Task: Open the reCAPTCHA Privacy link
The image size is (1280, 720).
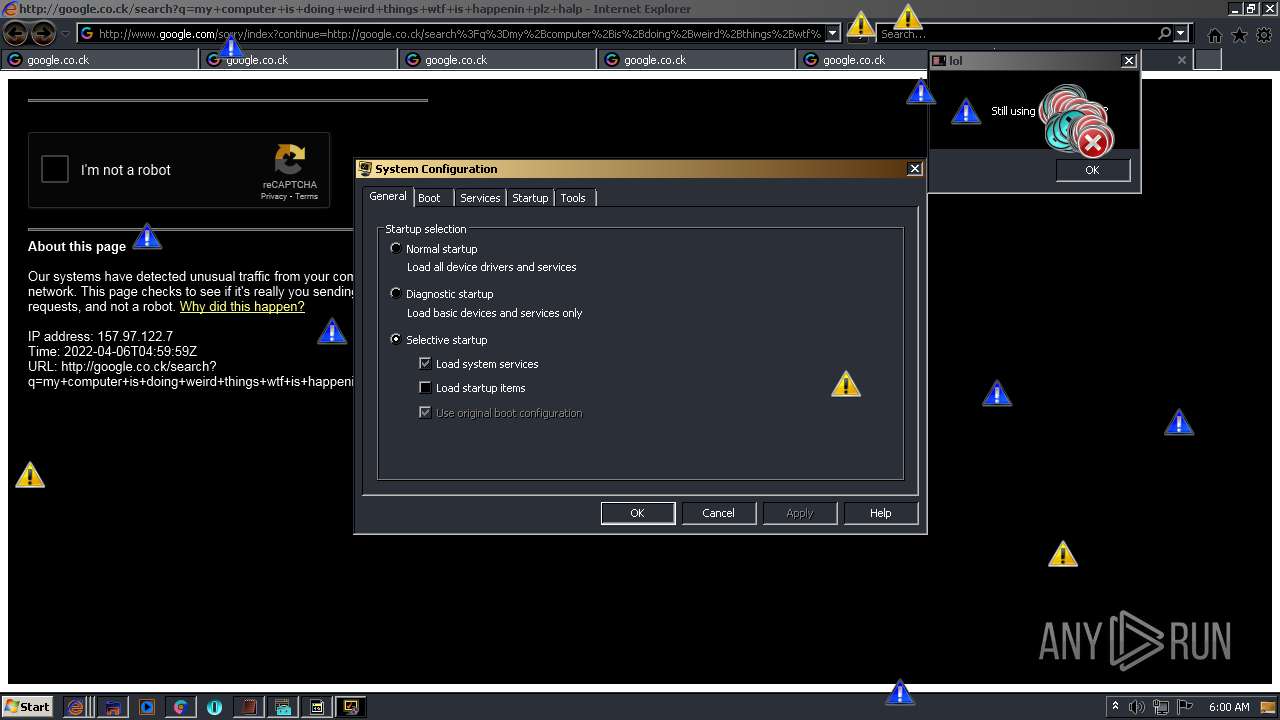Action: 273,196
